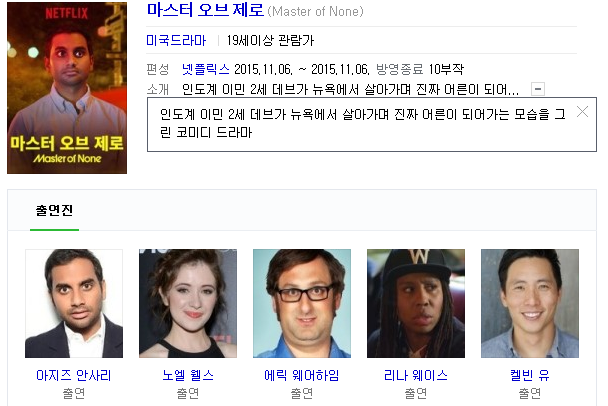Click 출연 role label under 아지즈 안사리
The height and width of the screenshot is (406, 608).
click(74, 393)
